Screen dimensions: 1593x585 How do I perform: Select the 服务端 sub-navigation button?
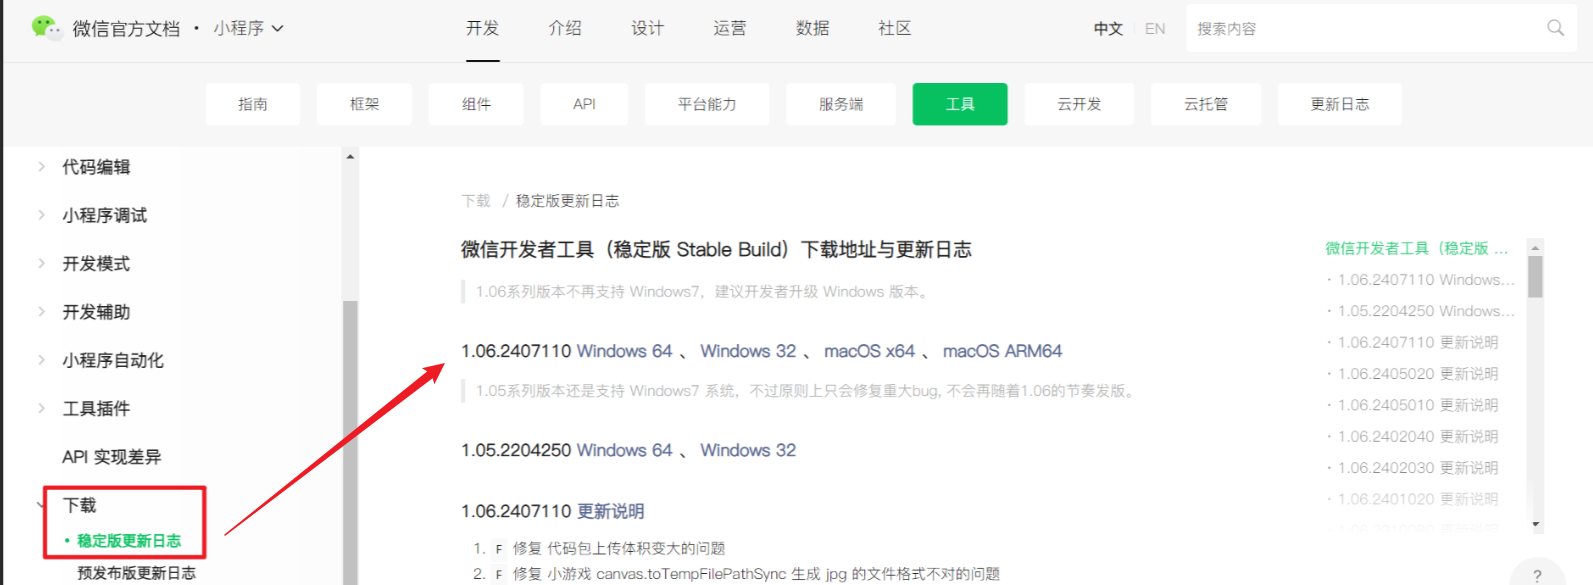[x=841, y=104]
